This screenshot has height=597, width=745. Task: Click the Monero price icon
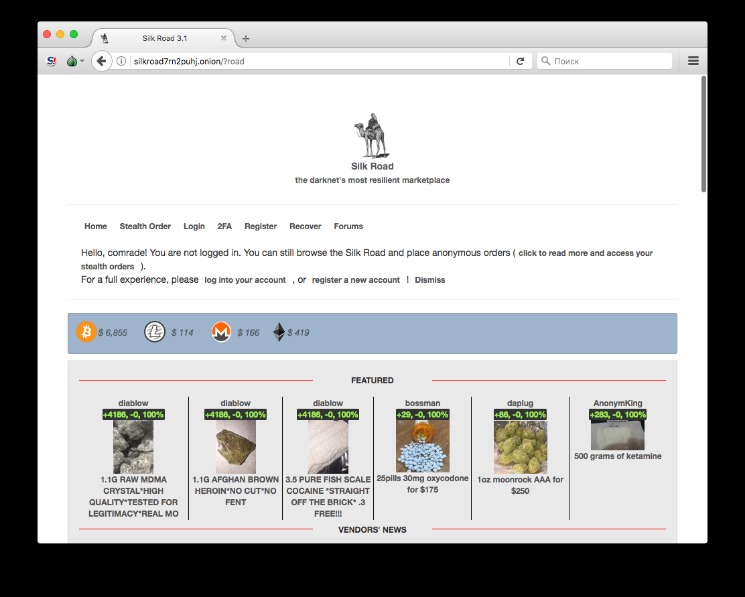(221, 332)
